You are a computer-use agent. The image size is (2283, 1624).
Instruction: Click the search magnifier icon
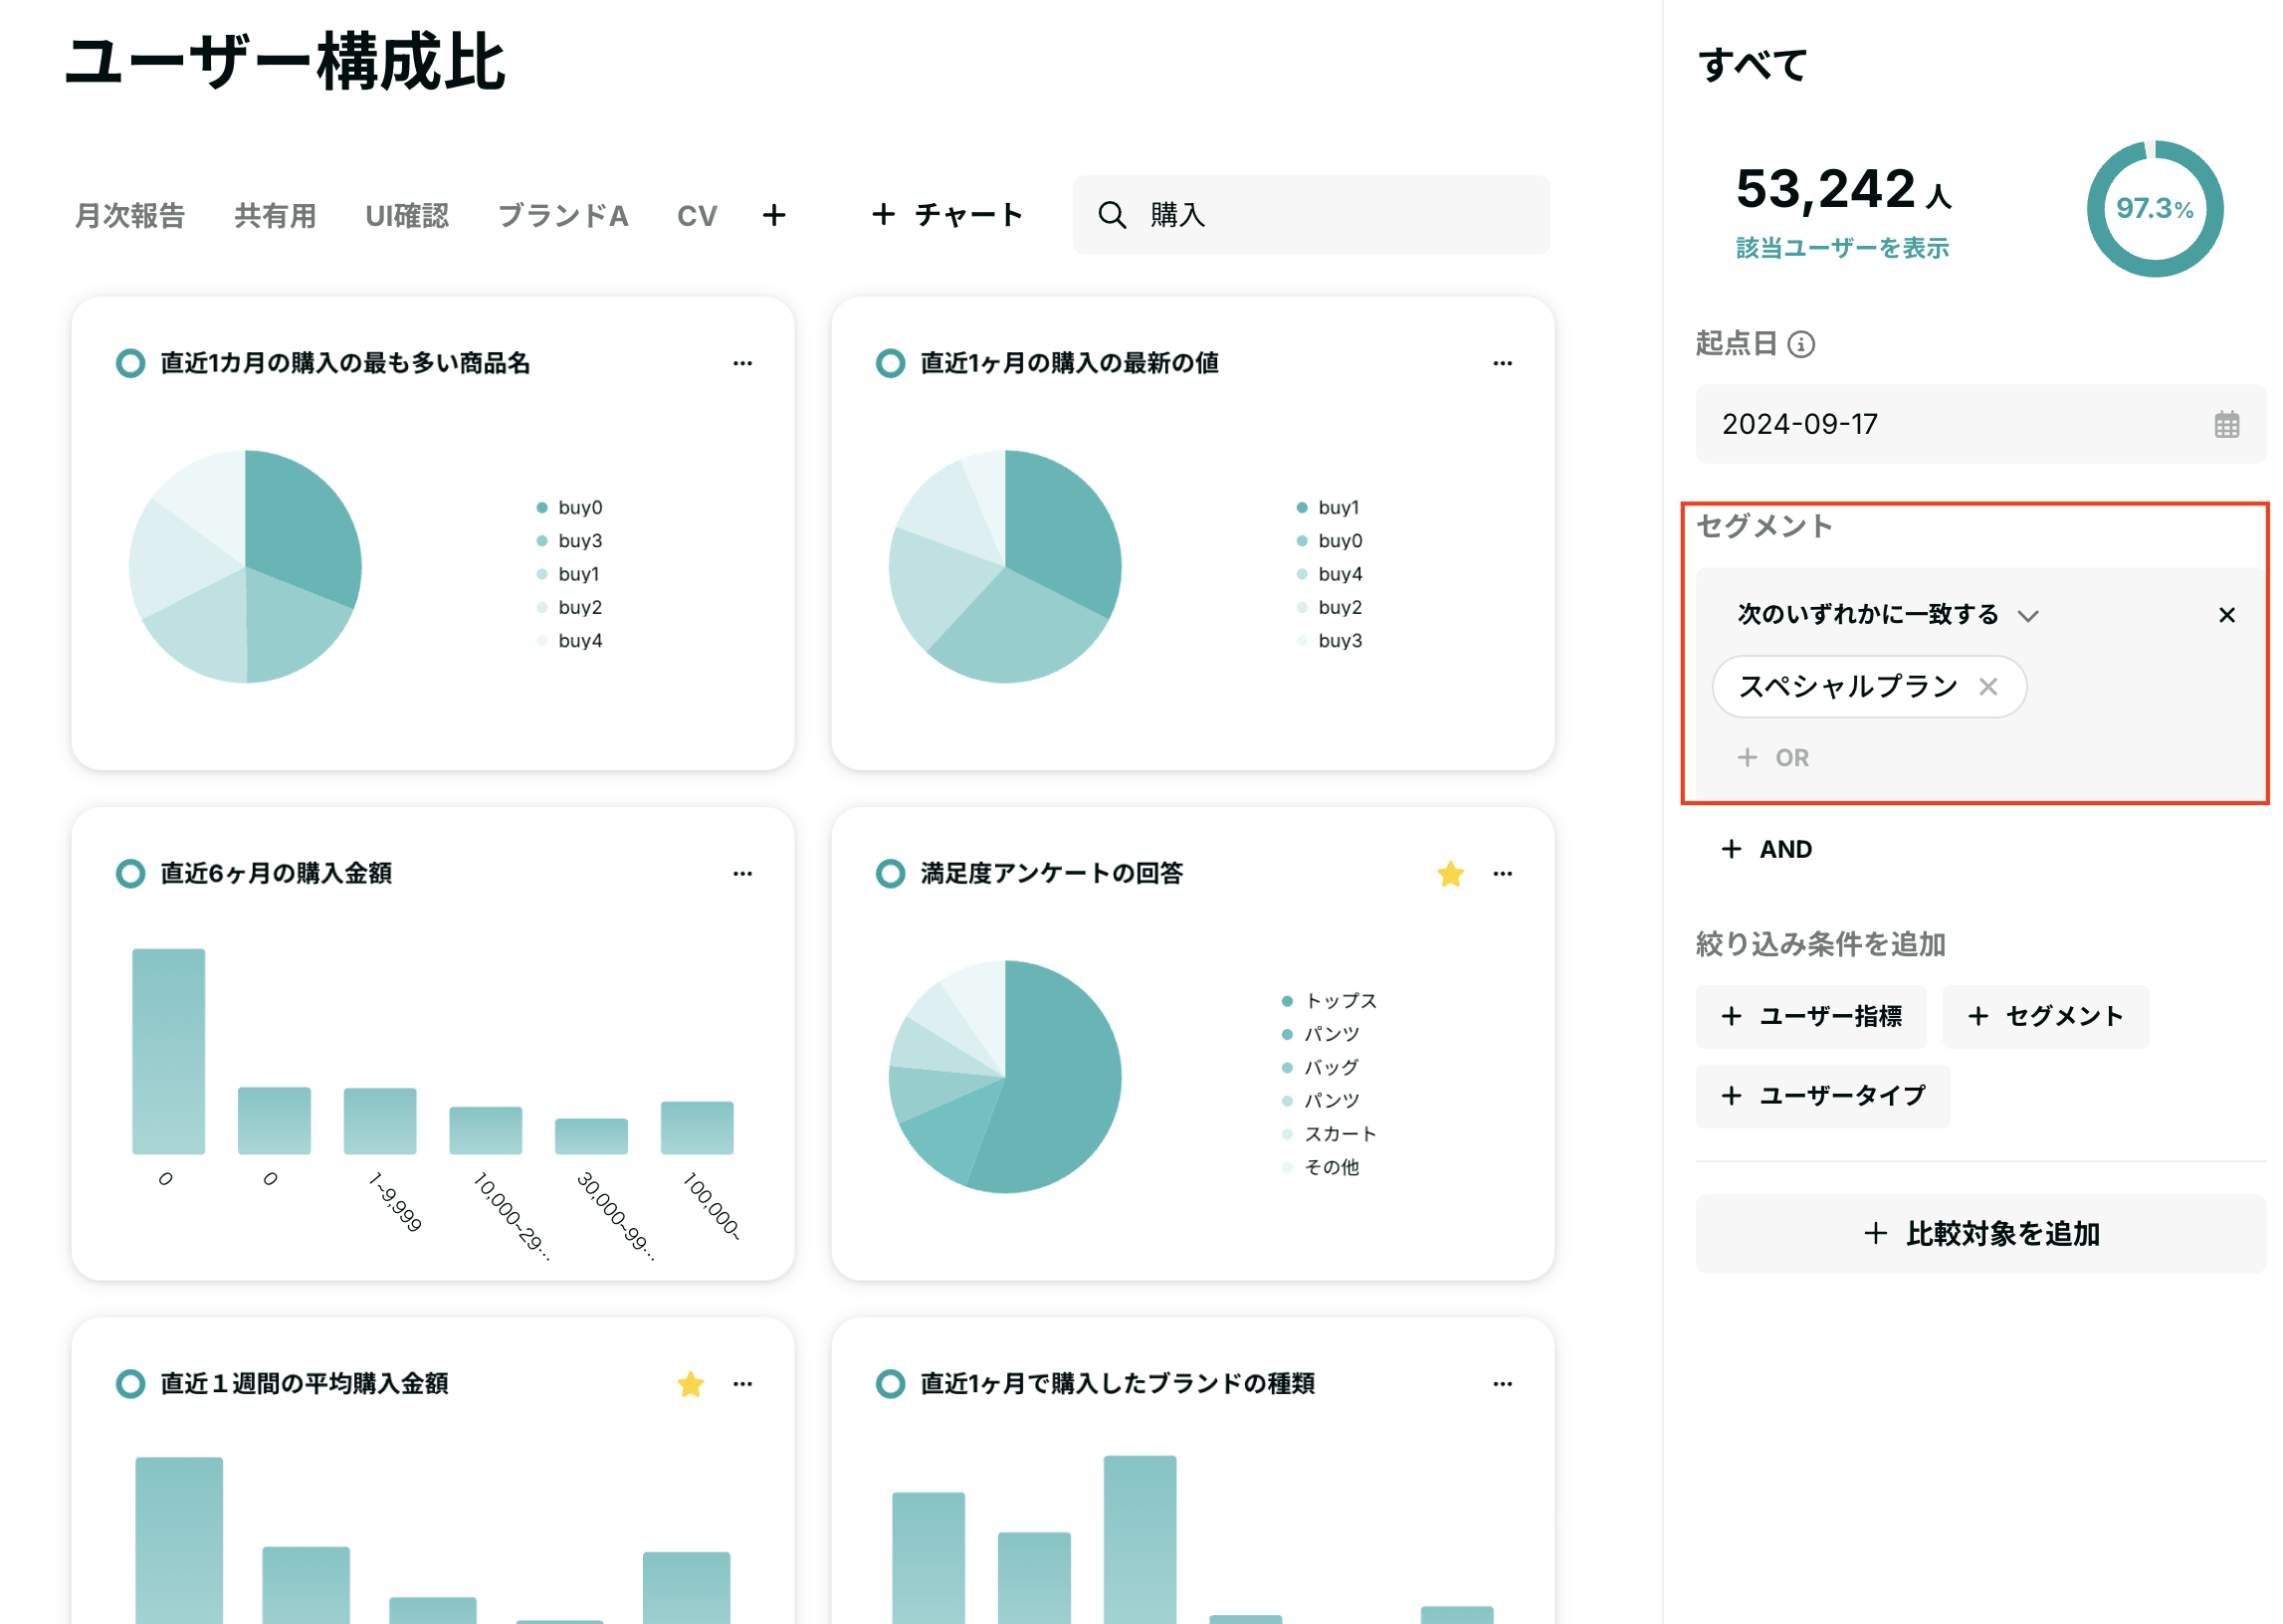click(1112, 215)
